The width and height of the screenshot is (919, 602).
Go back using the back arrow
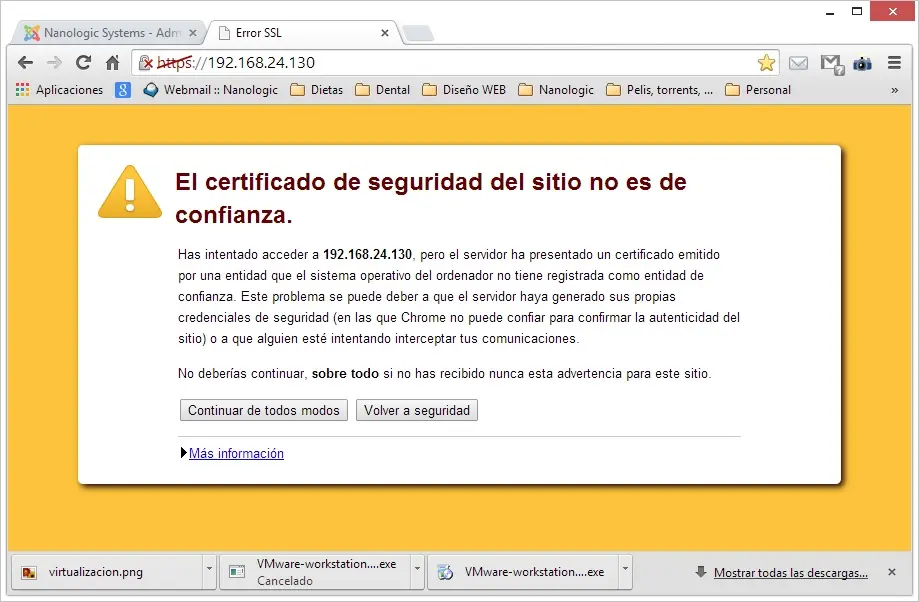[x=25, y=62]
